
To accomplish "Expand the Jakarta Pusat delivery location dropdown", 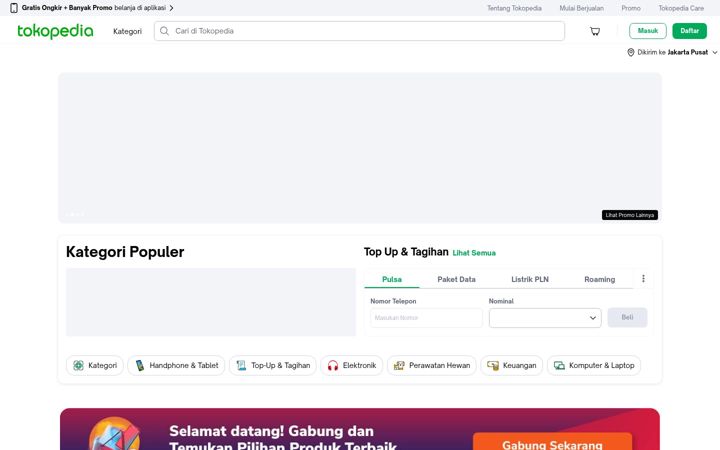I will (x=714, y=52).
